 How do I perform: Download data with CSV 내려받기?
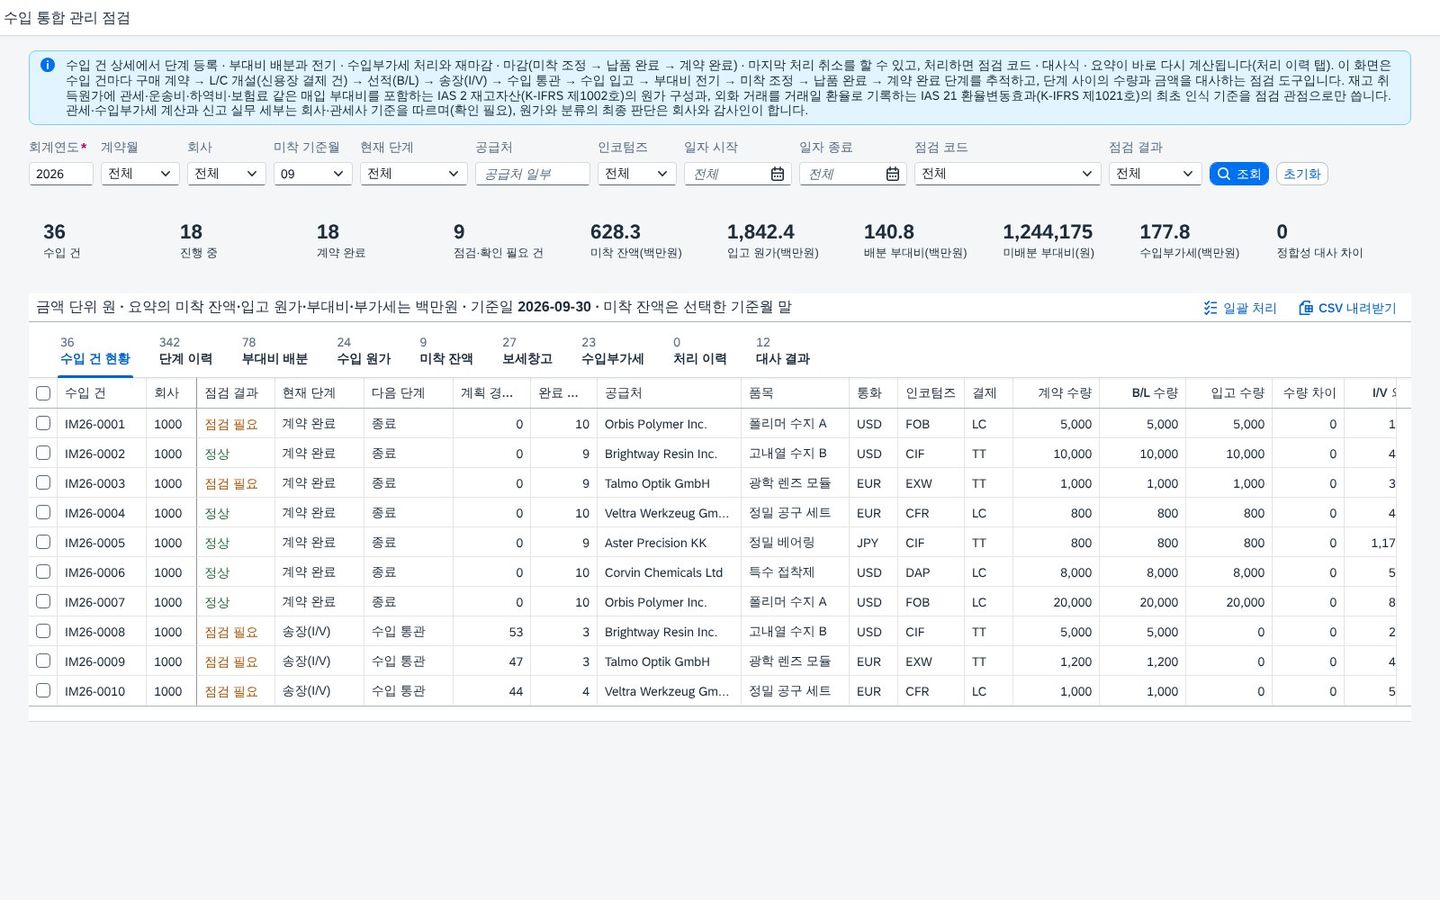(1347, 308)
